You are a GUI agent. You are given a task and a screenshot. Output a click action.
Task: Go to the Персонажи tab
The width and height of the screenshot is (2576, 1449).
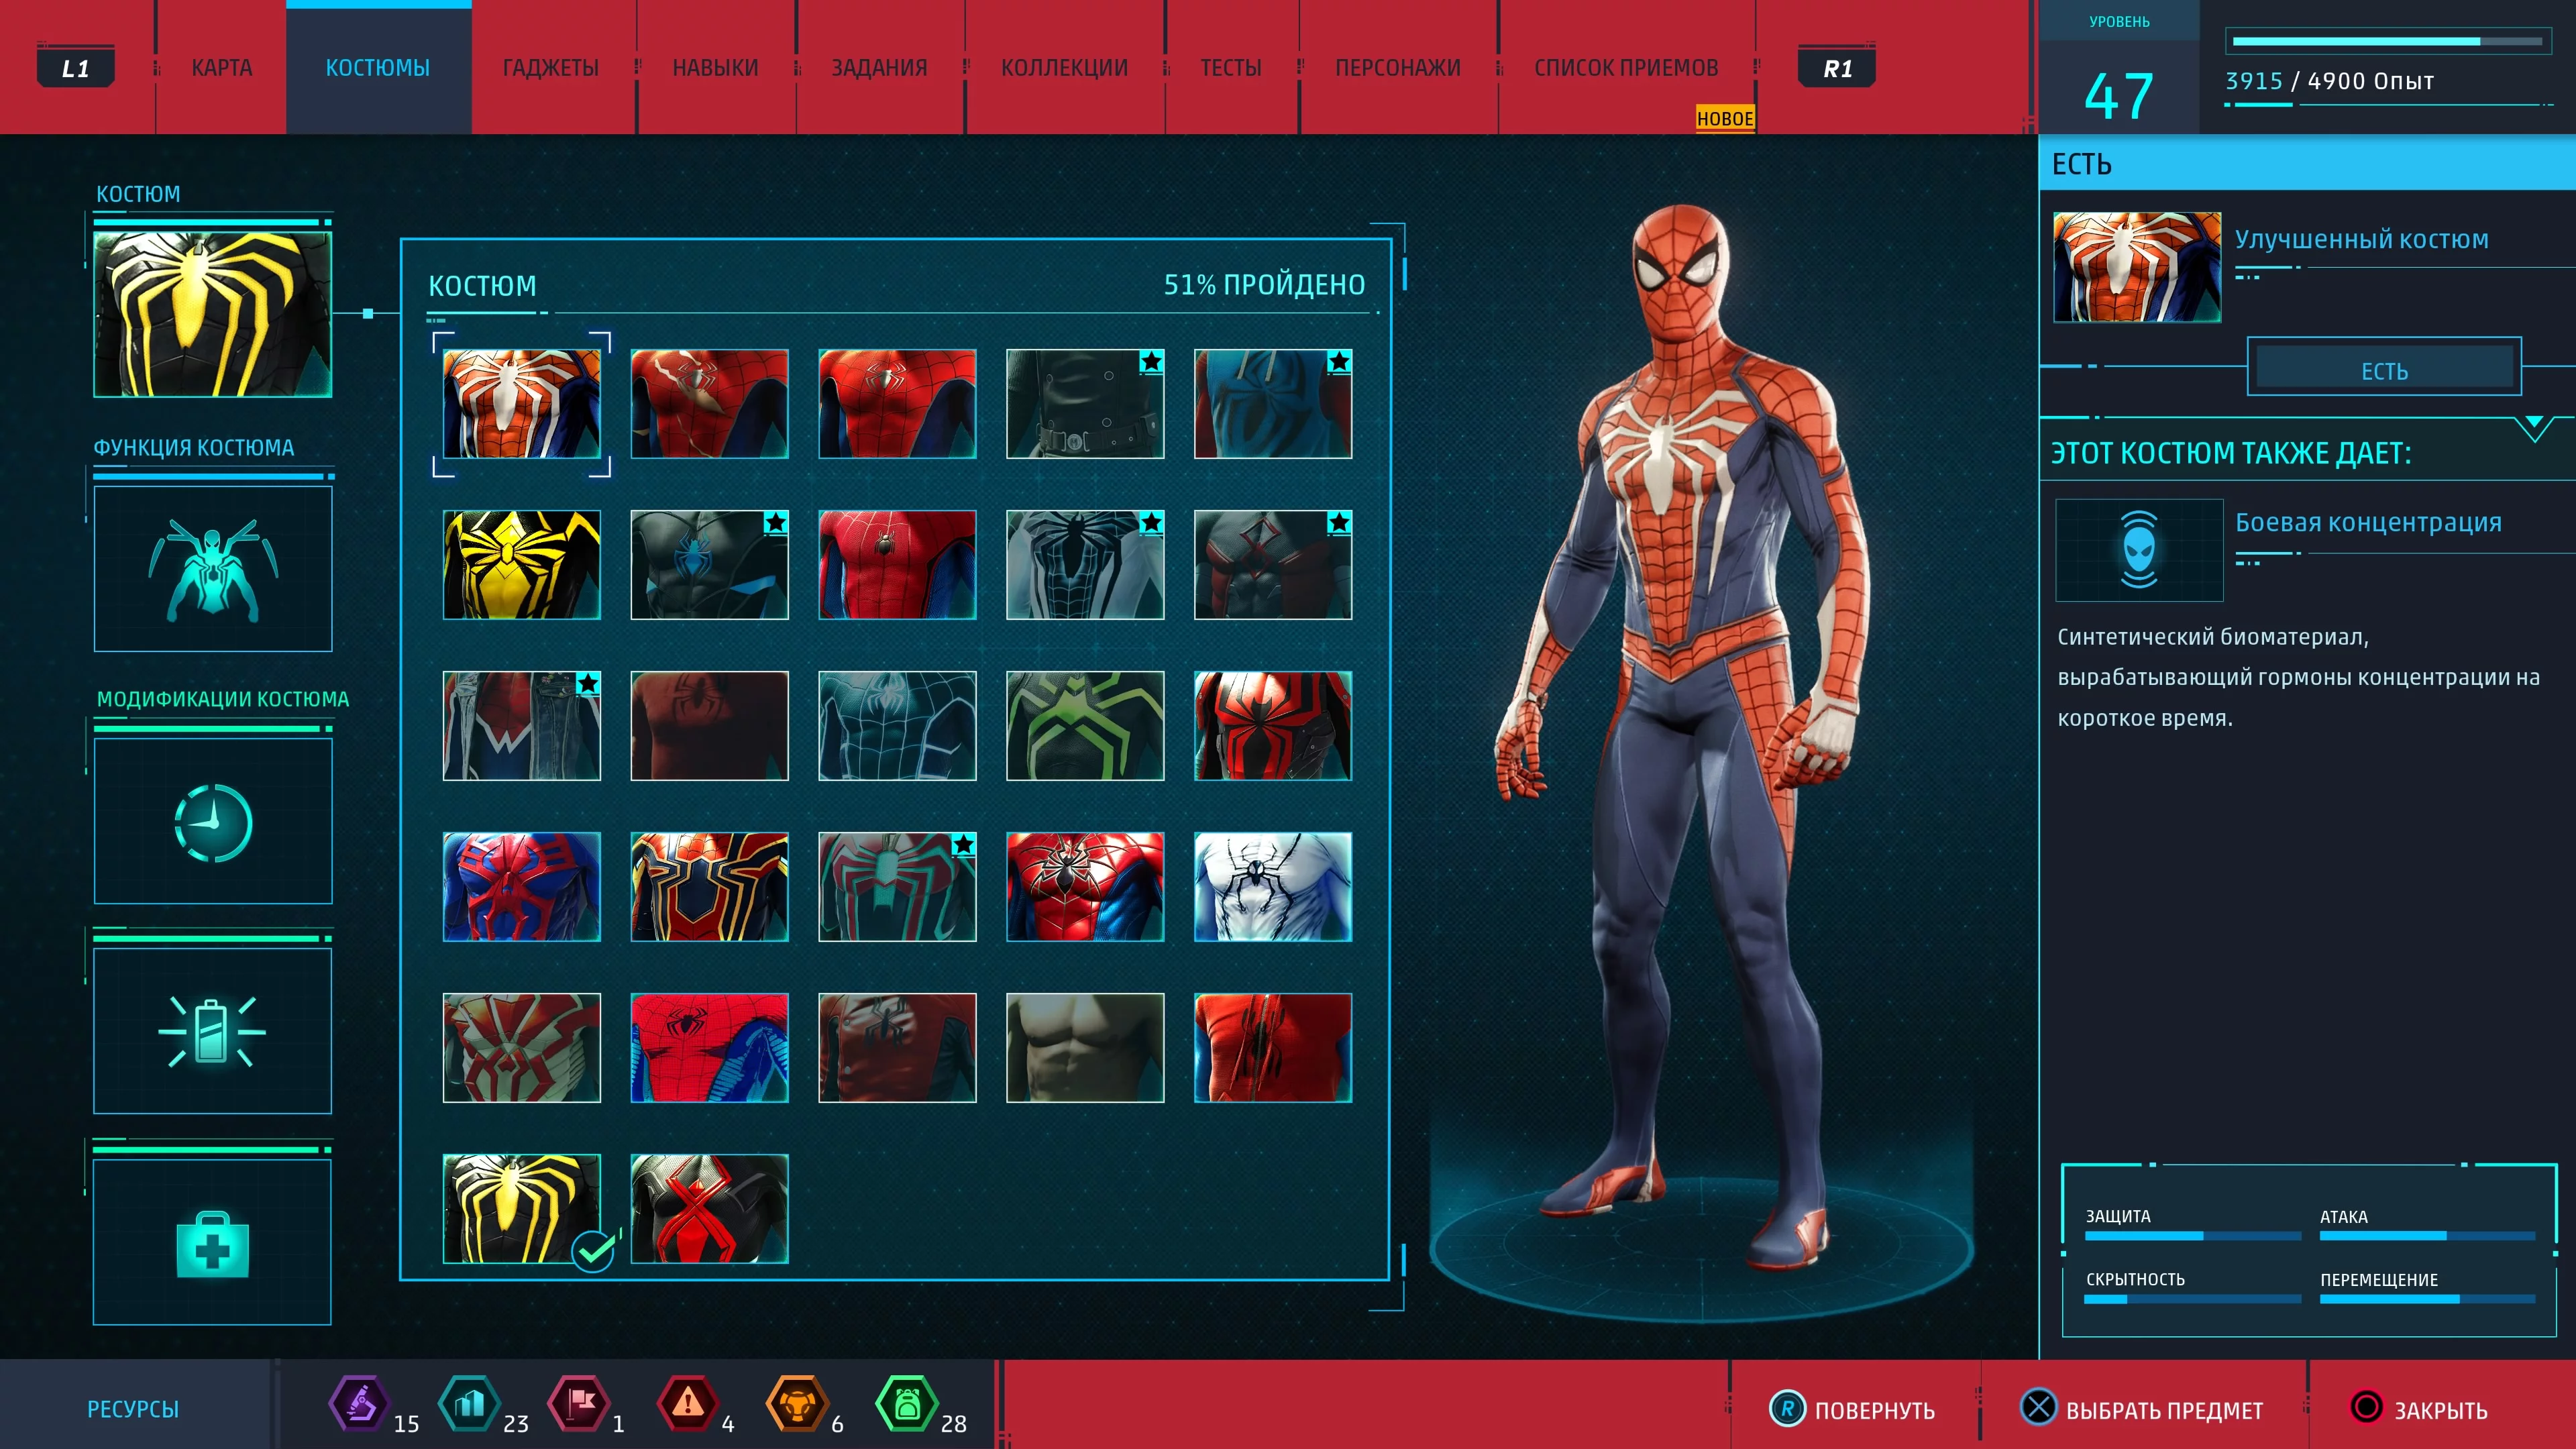pyautogui.click(x=1397, y=68)
